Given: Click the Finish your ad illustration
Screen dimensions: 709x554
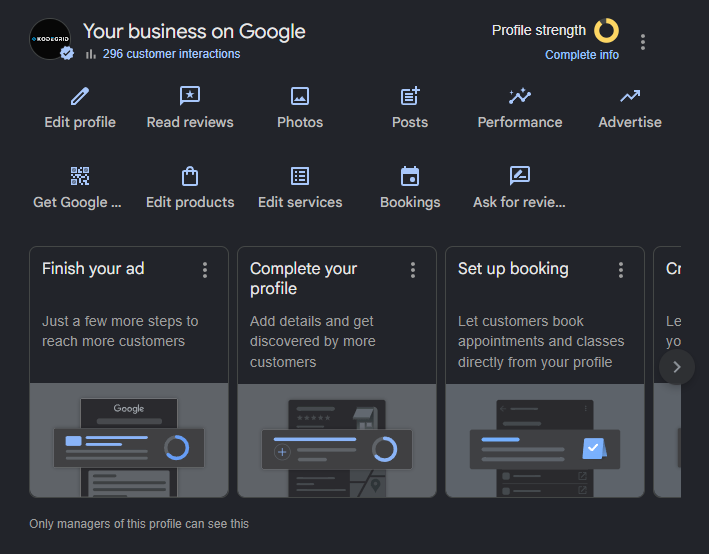Looking at the screenshot, I should click(x=129, y=440).
